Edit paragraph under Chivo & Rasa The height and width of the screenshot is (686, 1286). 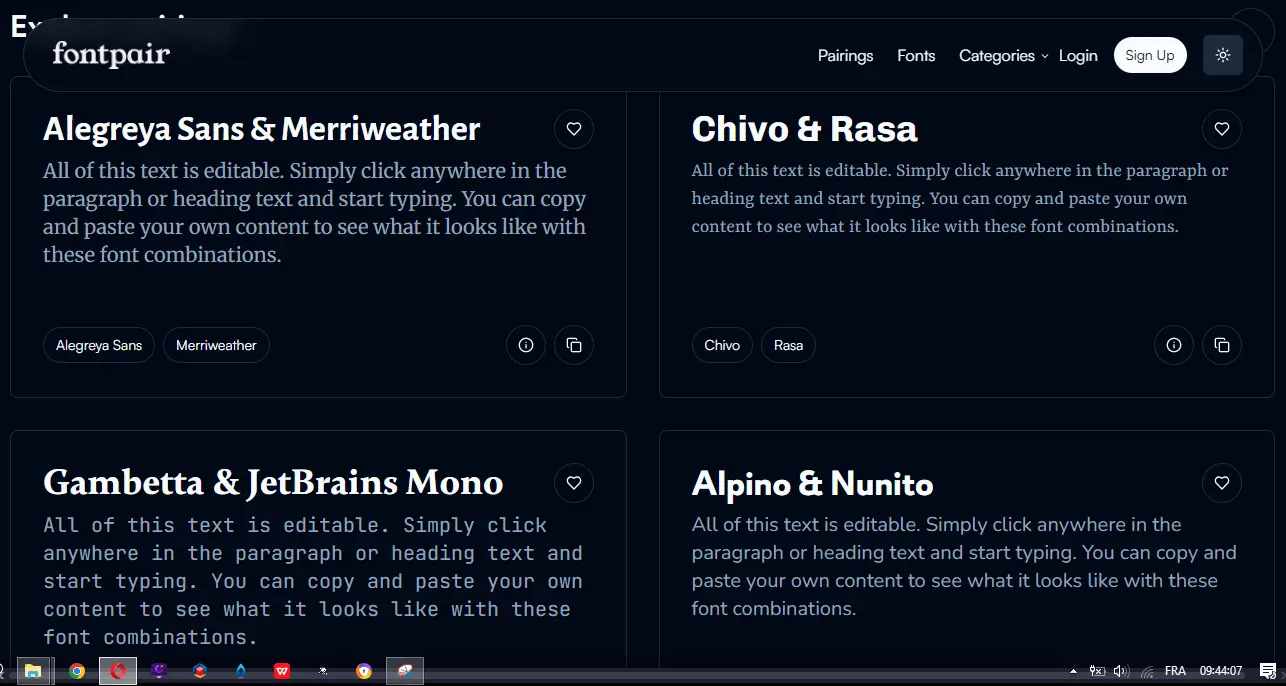[960, 198]
